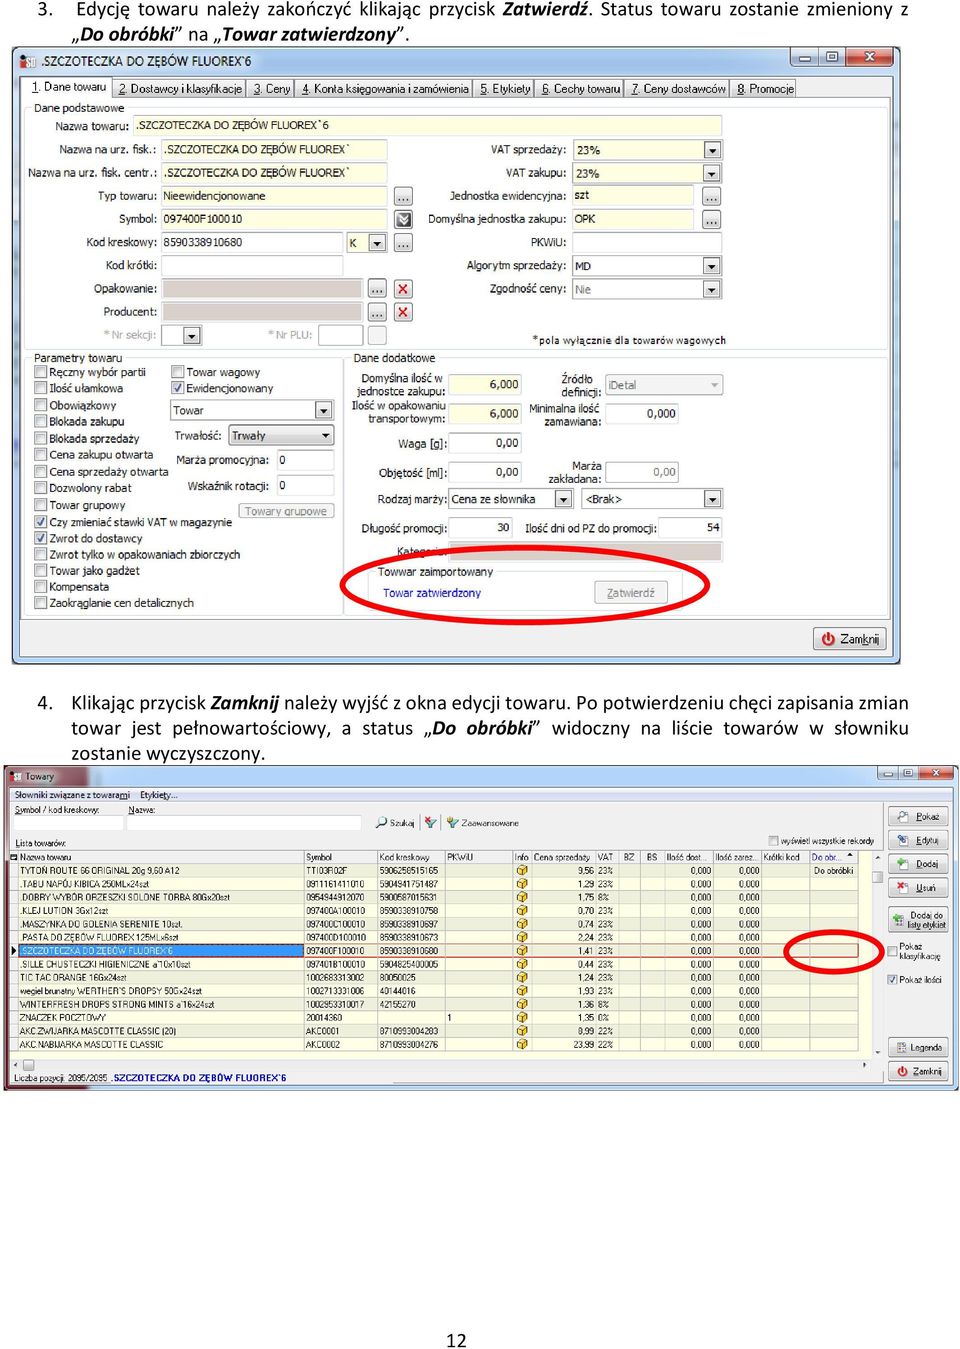Image resolution: width=960 pixels, height=1349 pixels.
Task: Switch to Ceny tab
Action: (272, 89)
